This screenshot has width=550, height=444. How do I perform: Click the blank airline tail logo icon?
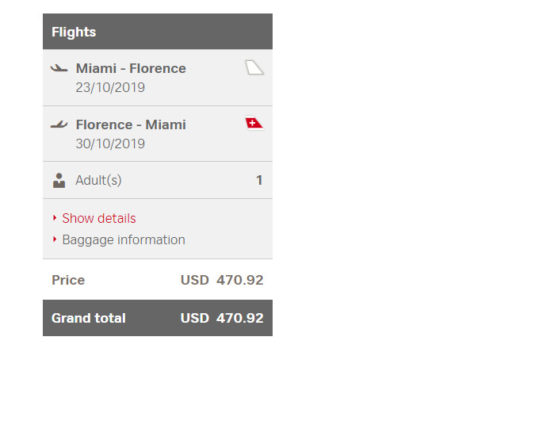(254, 67)
